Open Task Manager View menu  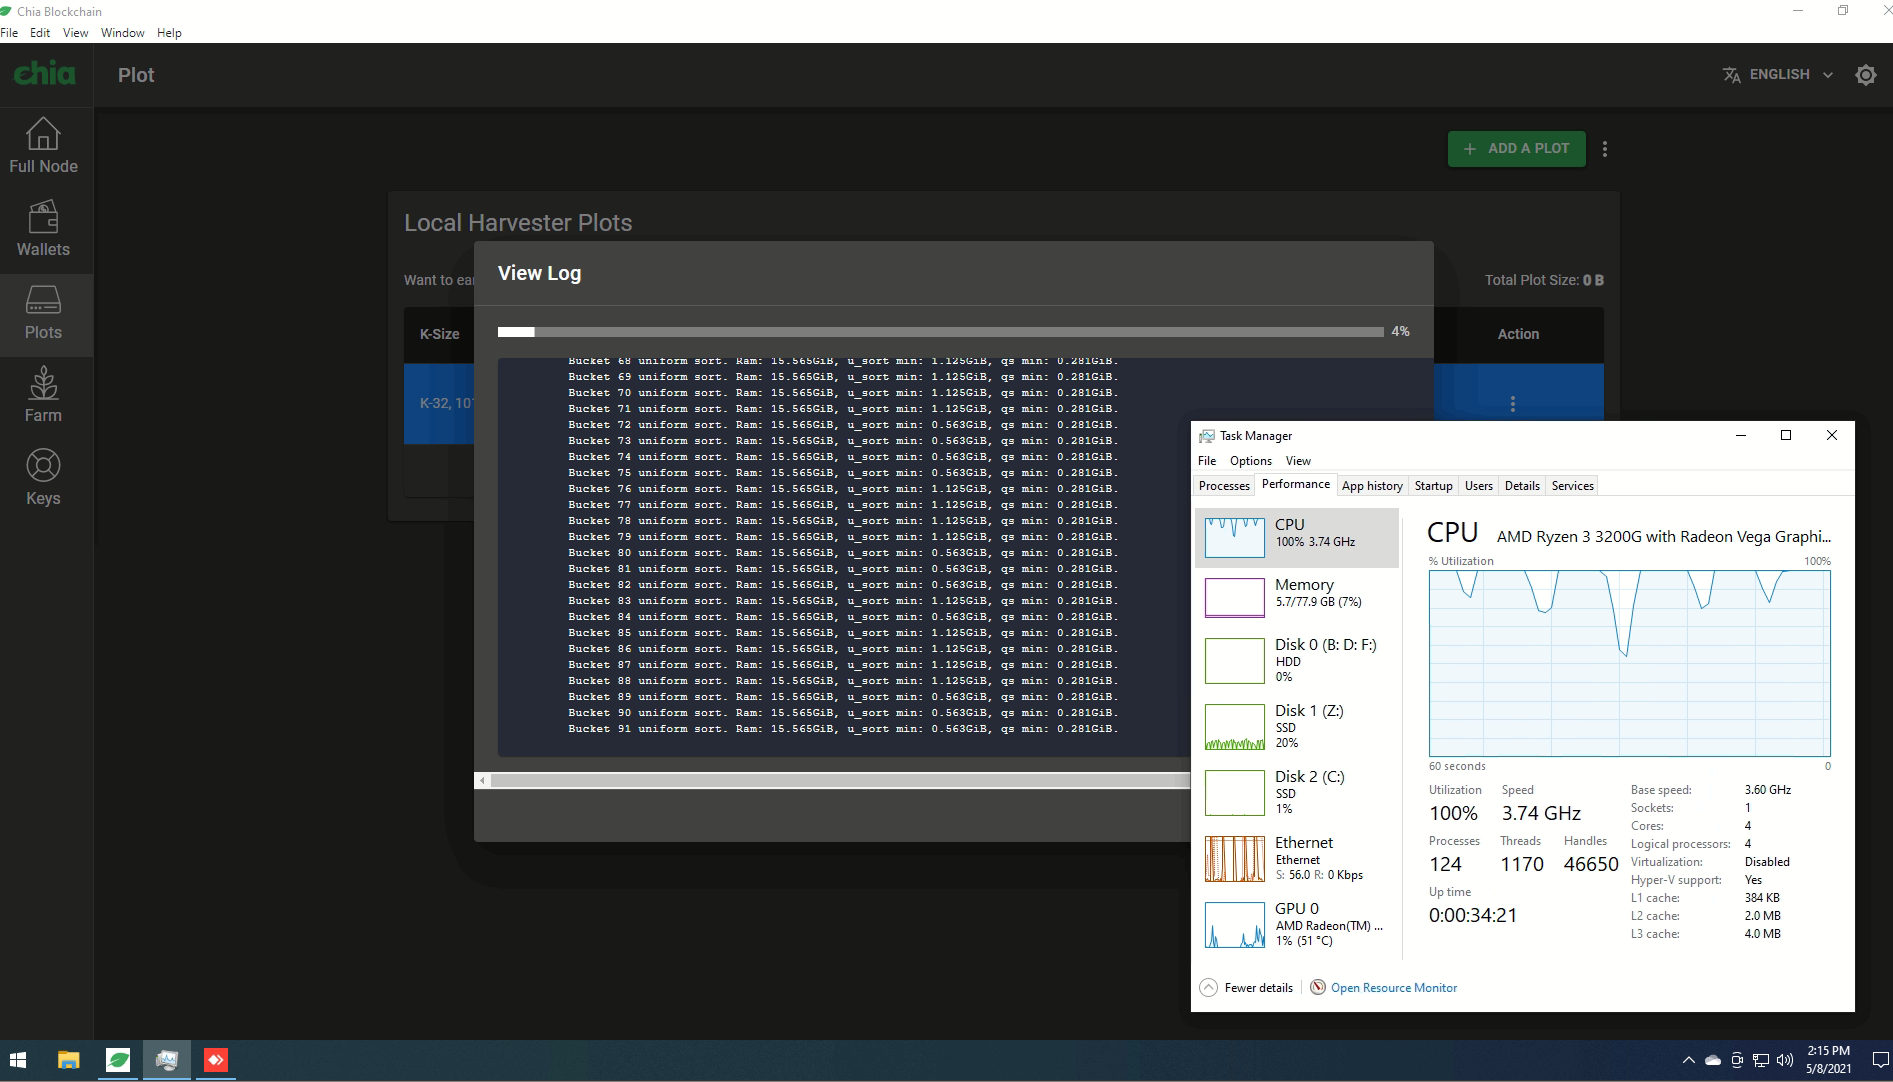coord(1298,461)
